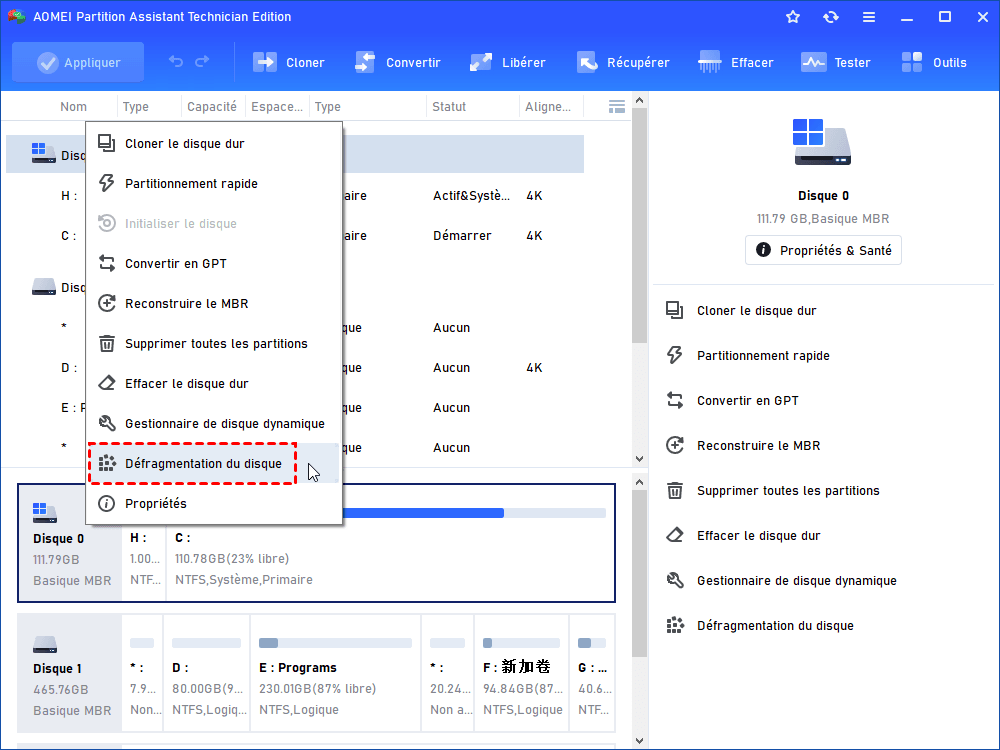Select the Disque 1 block in disk map
Viewport: 1000px width, 750px height.
tap(70, 673)
